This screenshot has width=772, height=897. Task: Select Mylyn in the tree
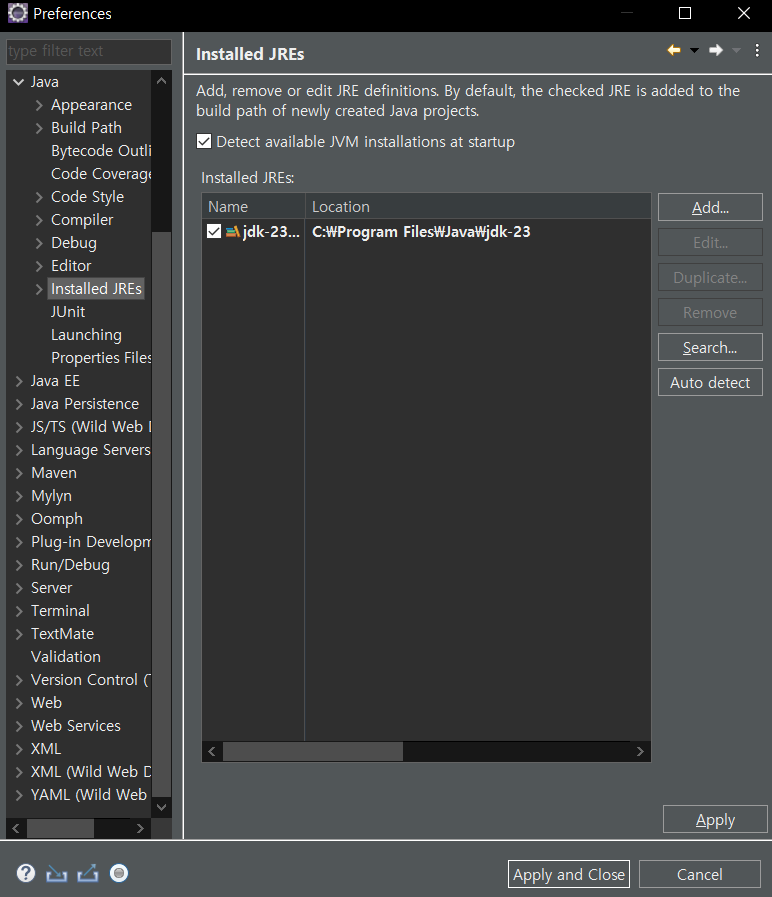tap(52, 496)
